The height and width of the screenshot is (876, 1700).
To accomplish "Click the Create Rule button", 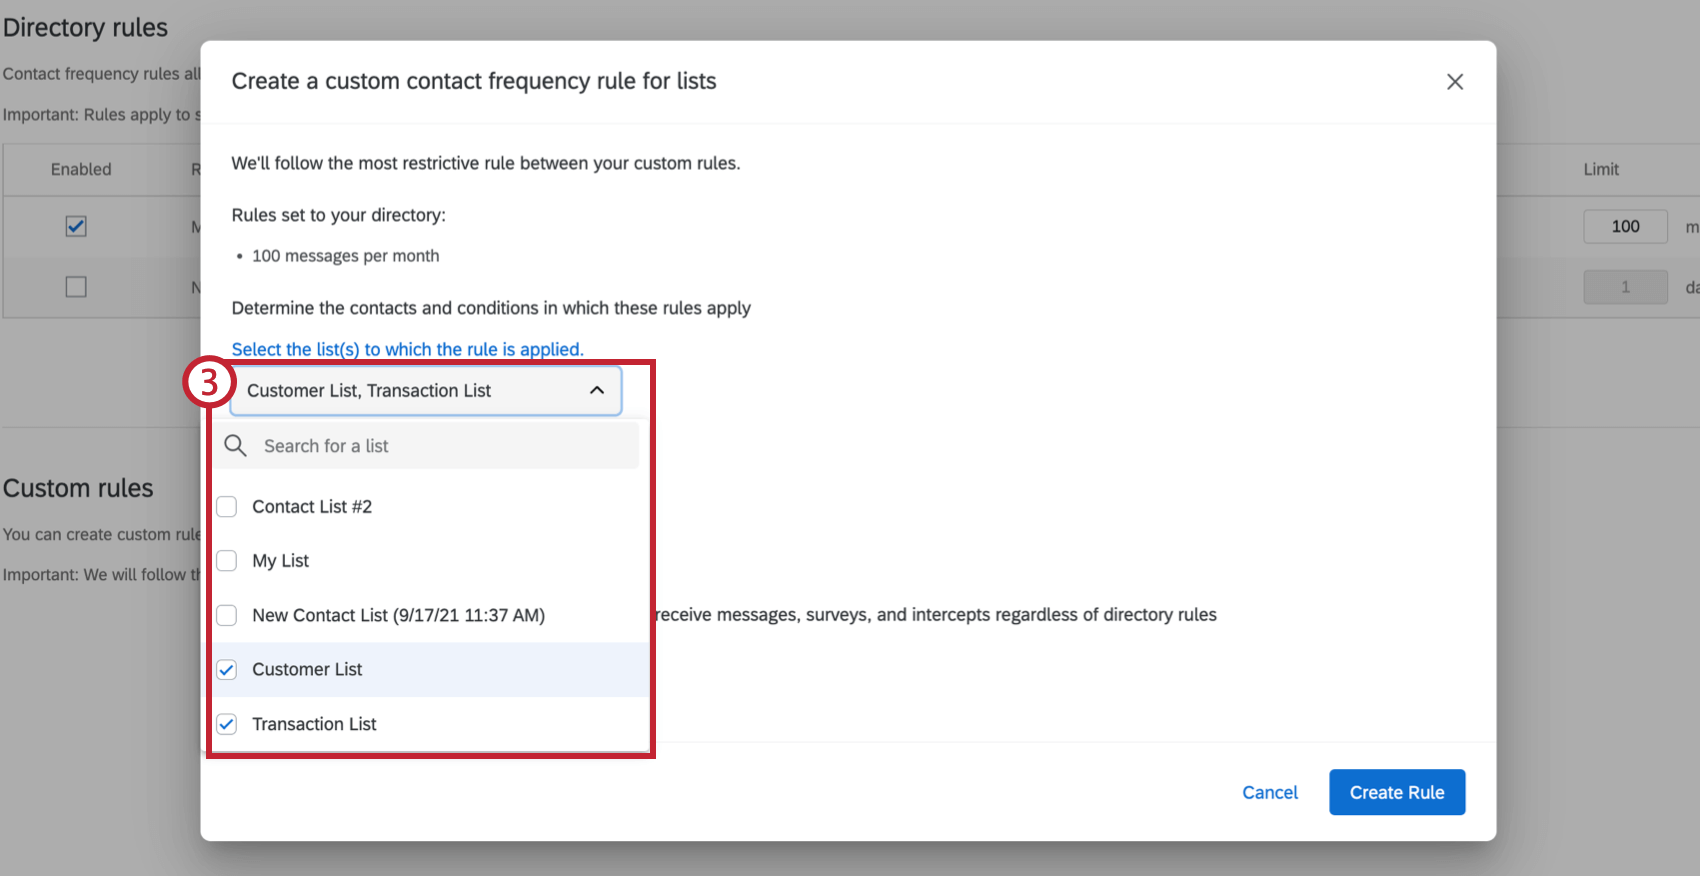I will click(x=1396, y=792).
